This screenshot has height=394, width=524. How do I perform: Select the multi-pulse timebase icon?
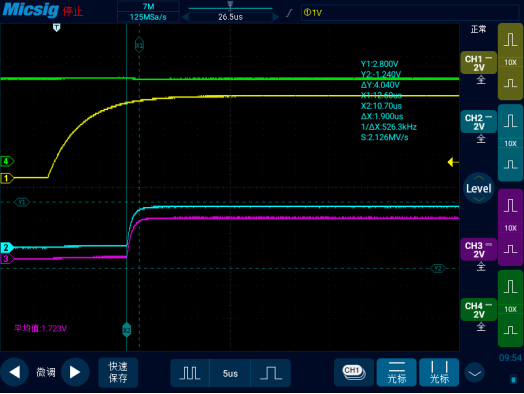click(190, 373)
